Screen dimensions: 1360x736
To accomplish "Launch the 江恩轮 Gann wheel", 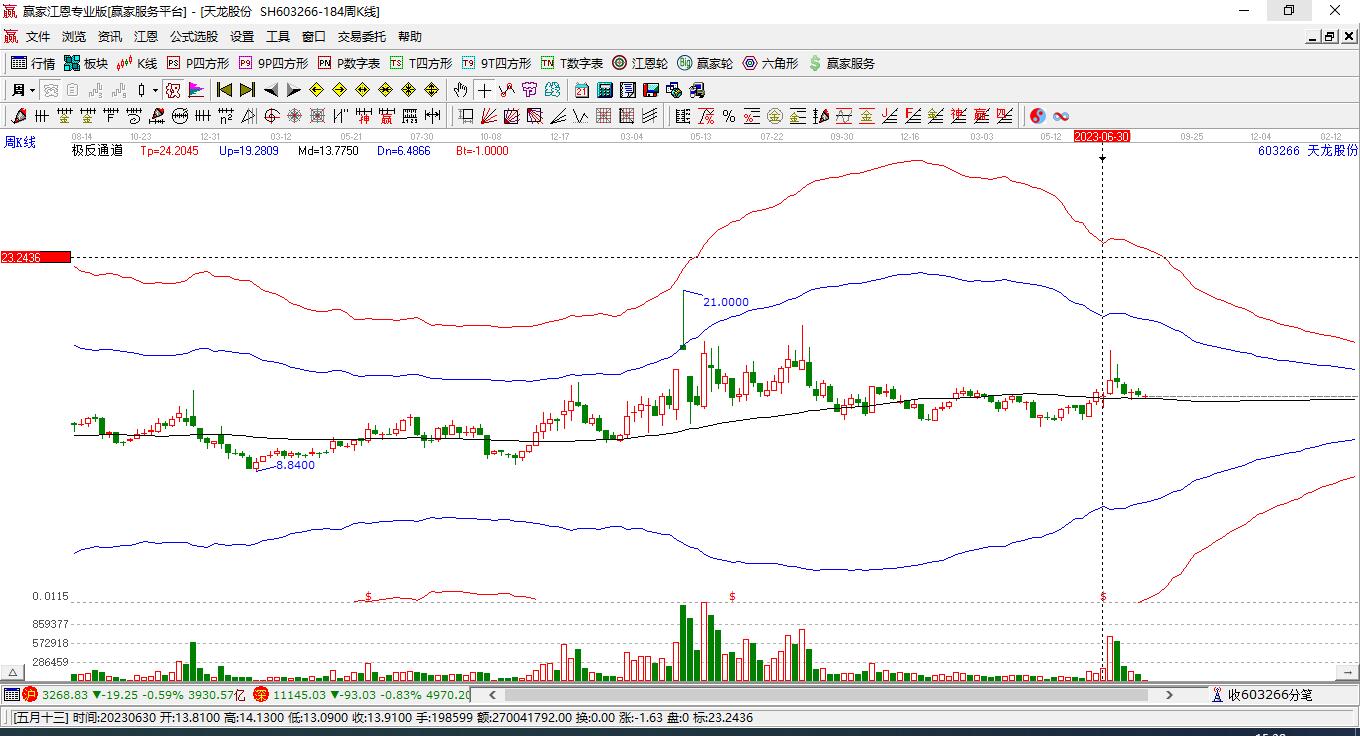I will coord(640,63).
